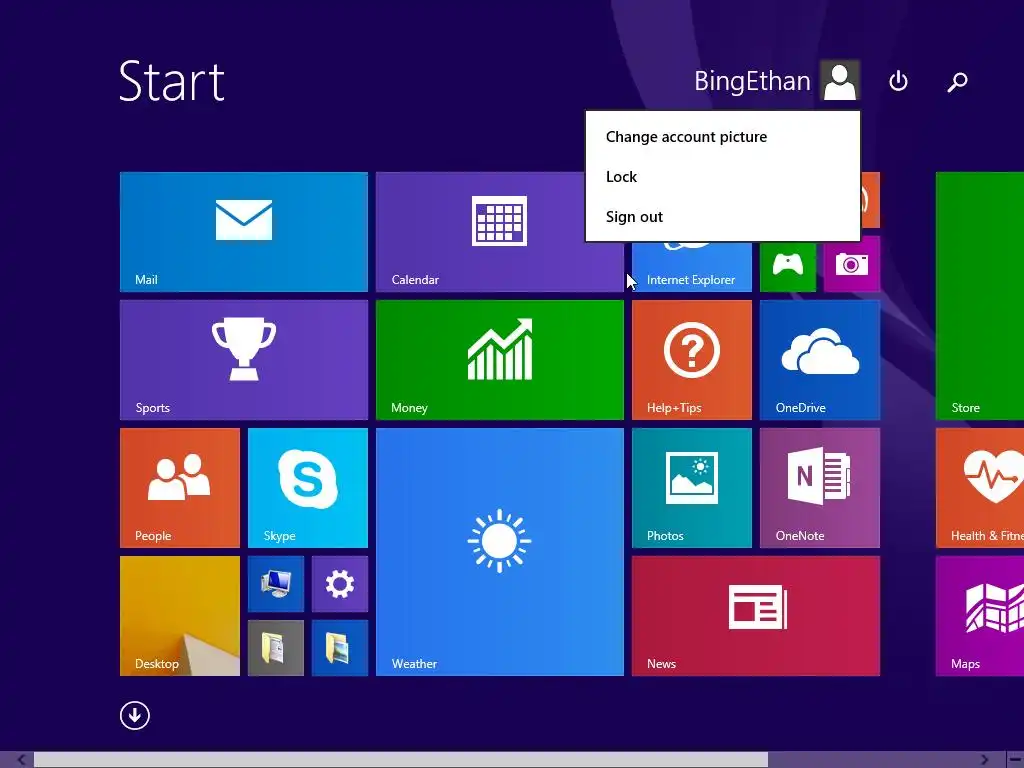The image size is (1024, 768).
Task: Click the scrollbar right arrow
Action: point(984,760)
